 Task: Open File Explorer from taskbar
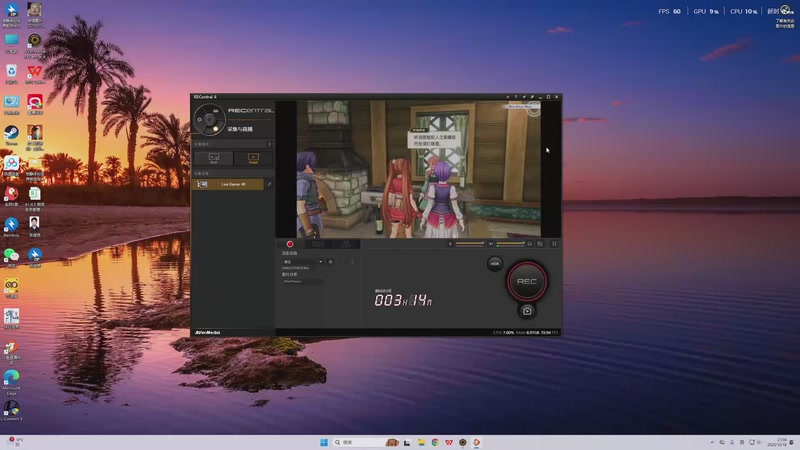coord(421,442)
